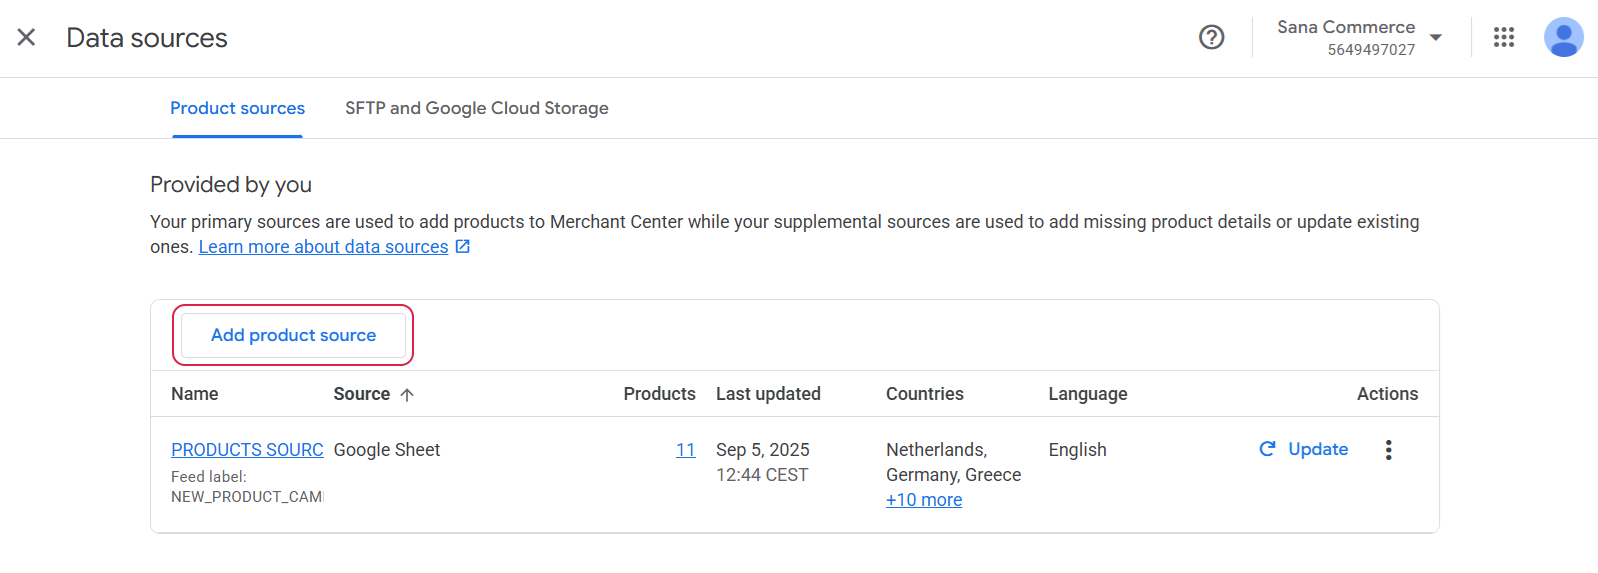This screenshot has width=1598, height=573.
Task: Switch to Product sources tab
Action: 237,108
